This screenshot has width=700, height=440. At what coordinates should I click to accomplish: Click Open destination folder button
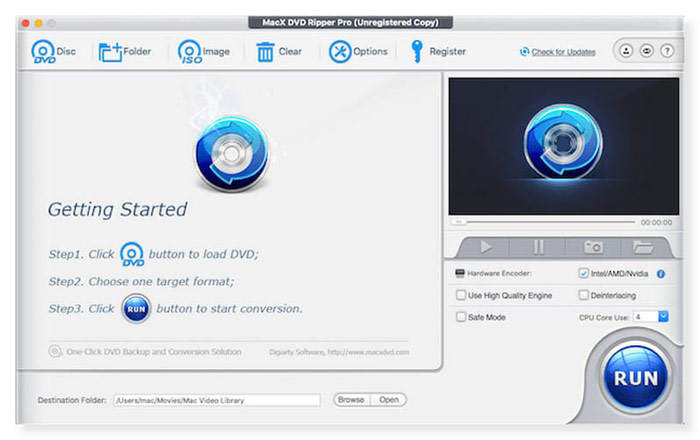tap(388, 399)
